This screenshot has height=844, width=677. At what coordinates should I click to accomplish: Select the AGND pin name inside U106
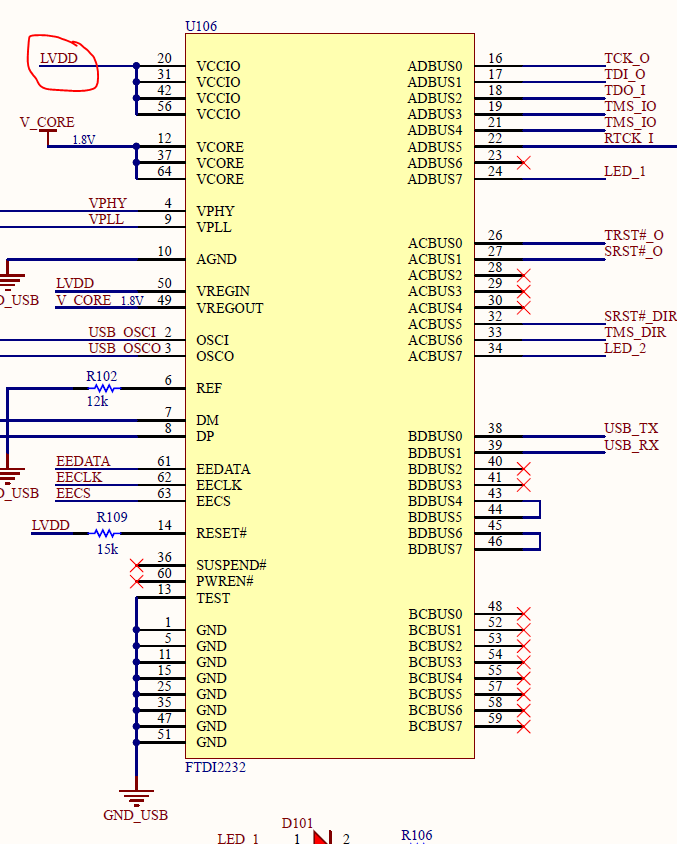[x=216, y=259]
